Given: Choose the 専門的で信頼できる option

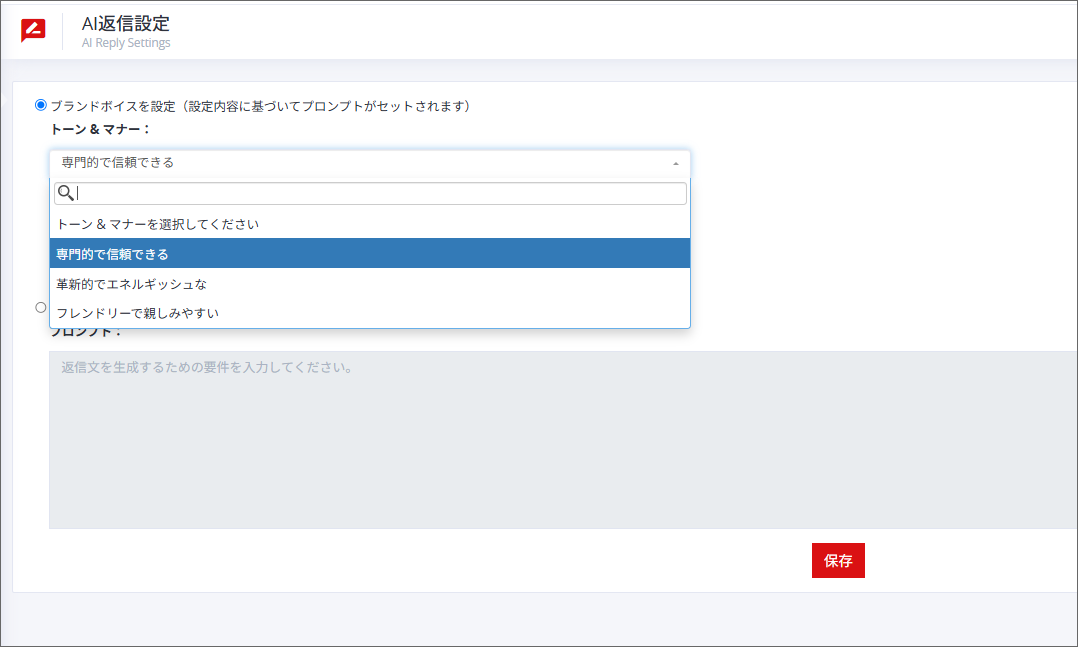Looking at the screenshot, I should click(370, 254).
